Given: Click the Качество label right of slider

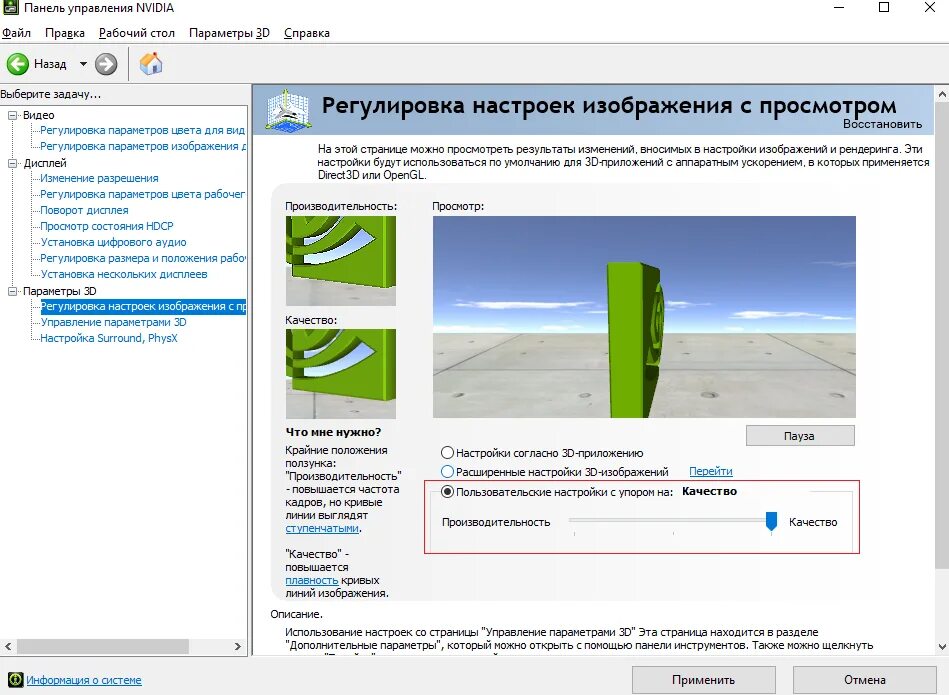Looking at the screenshot, I should tap(813, 522).
